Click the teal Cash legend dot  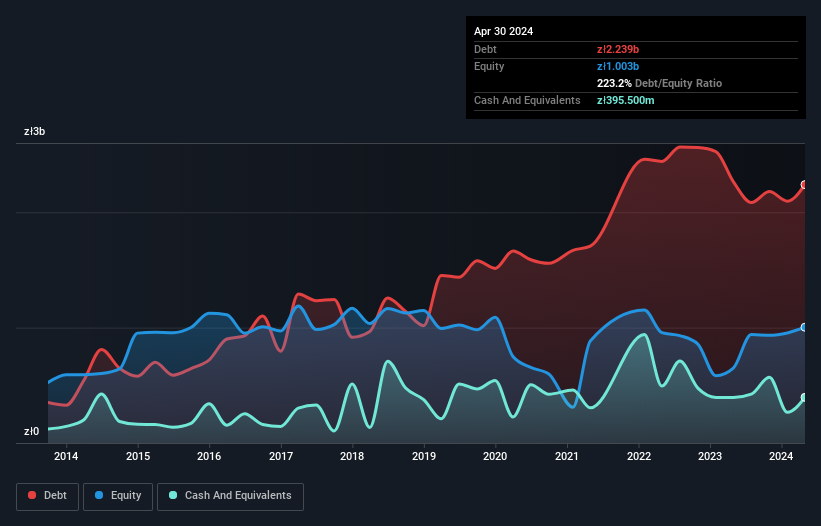tap(173, 495)
